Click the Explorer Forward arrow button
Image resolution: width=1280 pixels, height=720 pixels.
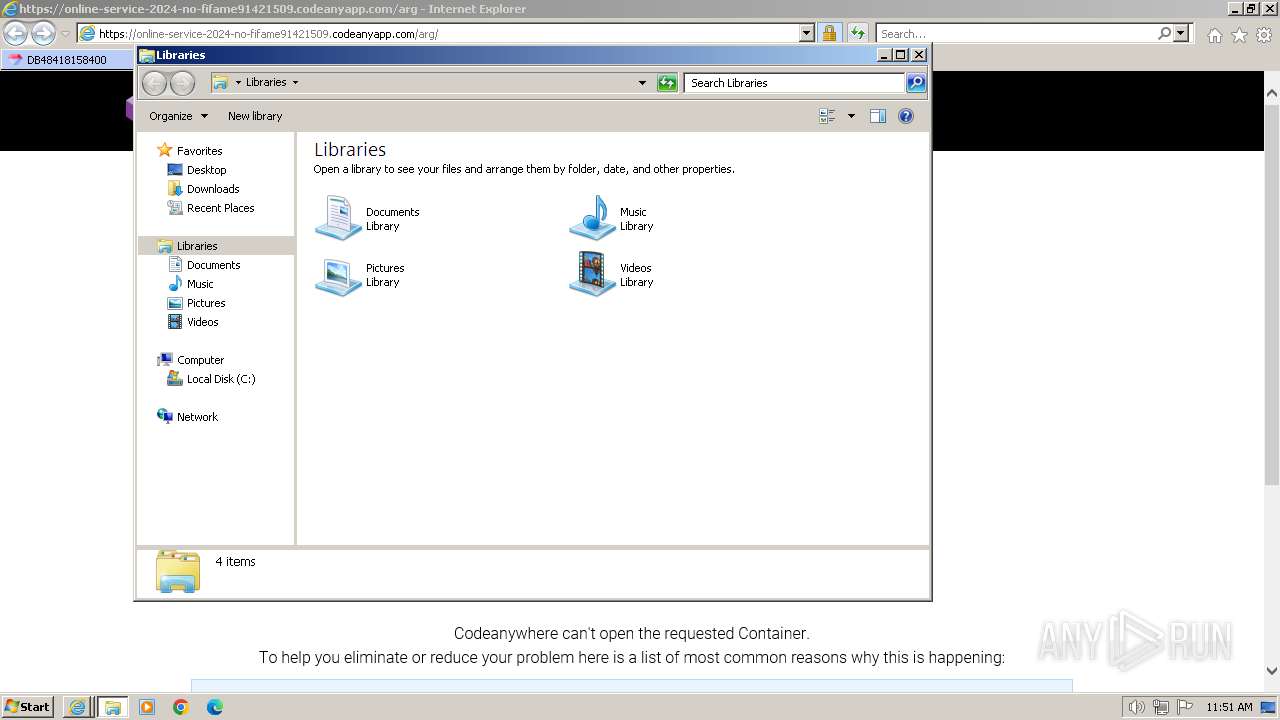(x=182, y=83)
